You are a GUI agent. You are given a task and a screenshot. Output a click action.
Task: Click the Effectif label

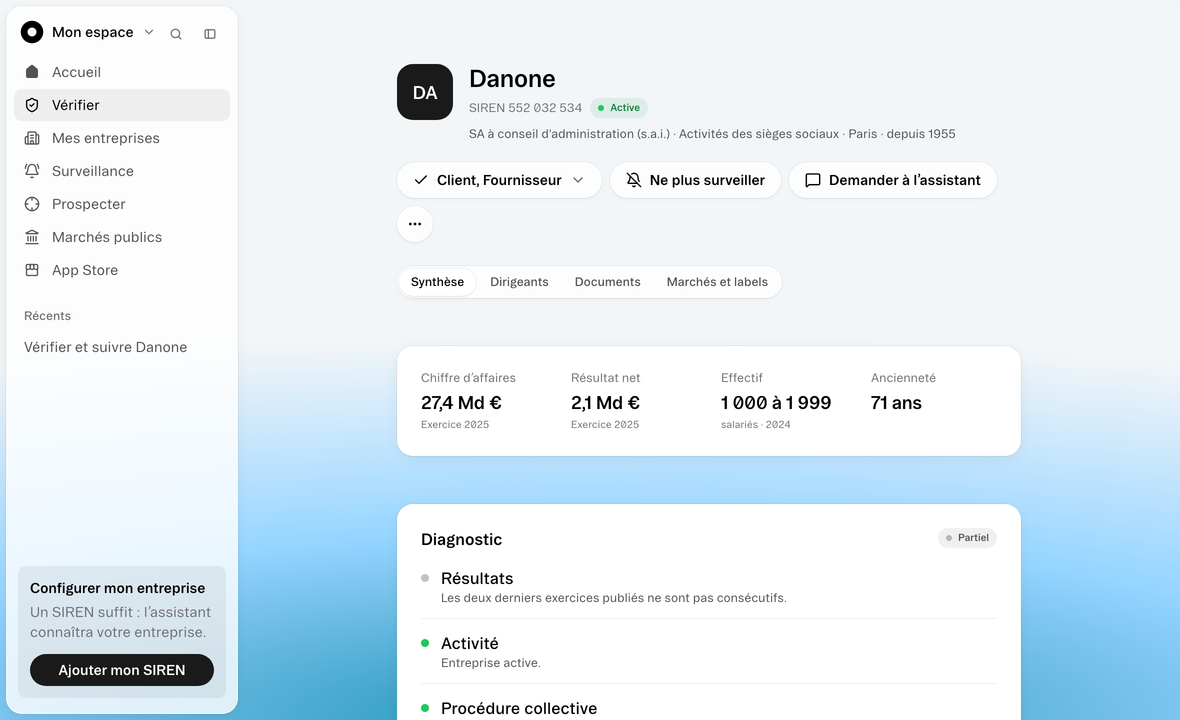click(741, 378)
